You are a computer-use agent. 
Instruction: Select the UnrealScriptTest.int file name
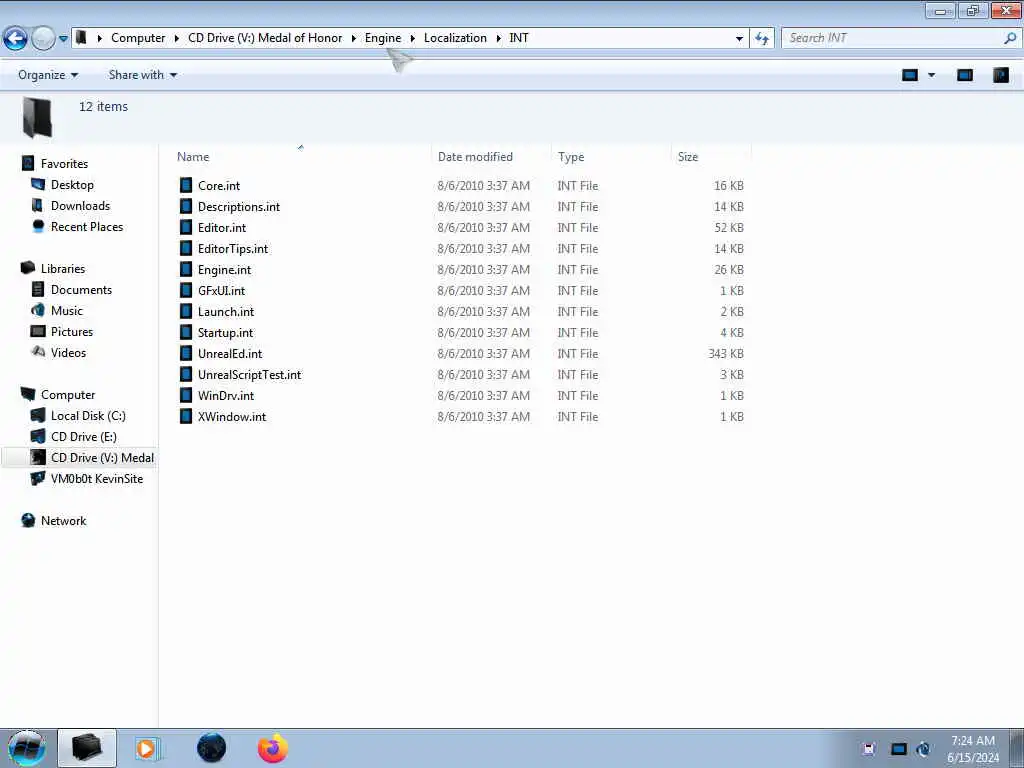click(x=249, y=374)
